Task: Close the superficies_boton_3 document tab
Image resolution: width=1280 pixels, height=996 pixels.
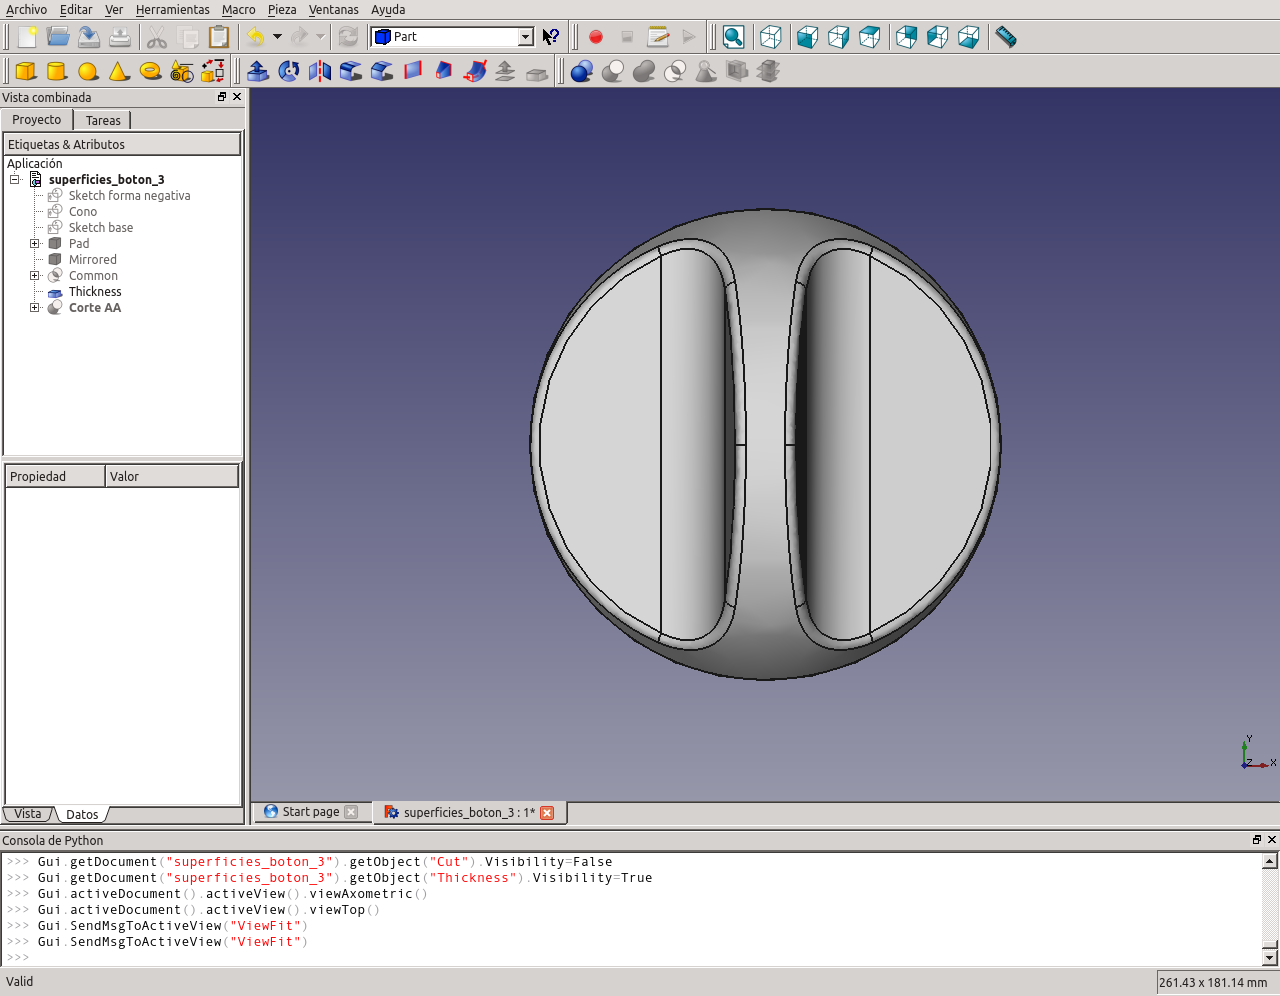Action: click(x=547, y=813)
